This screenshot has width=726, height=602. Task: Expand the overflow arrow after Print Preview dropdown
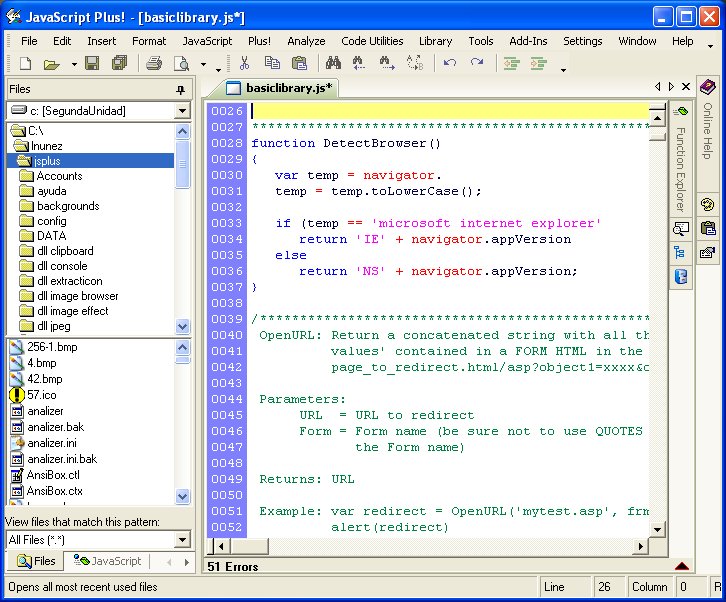click(219, 70)
